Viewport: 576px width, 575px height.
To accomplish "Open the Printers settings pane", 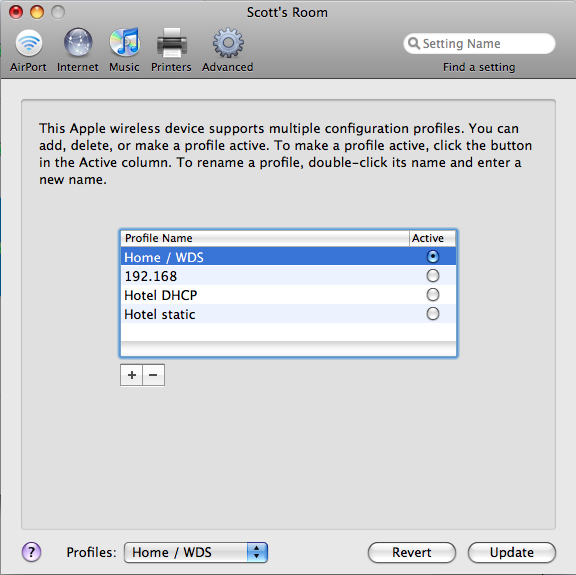I will pos(171,50).
